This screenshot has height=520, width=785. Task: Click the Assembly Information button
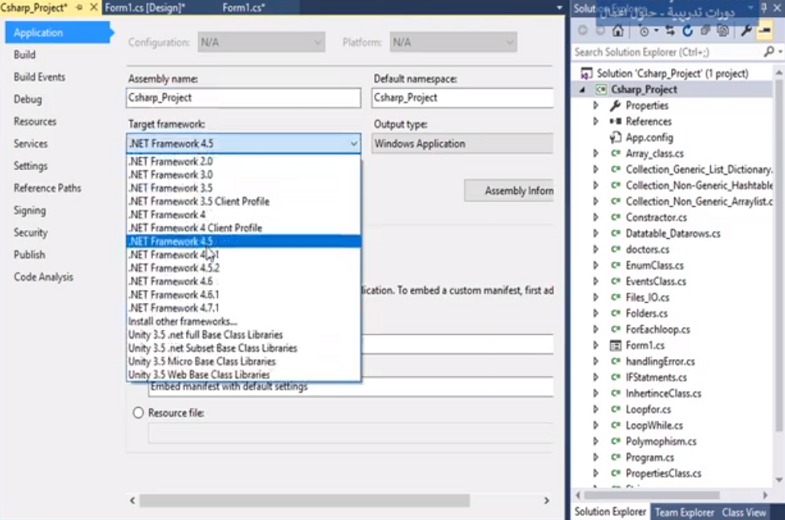(x=509, y=191)
